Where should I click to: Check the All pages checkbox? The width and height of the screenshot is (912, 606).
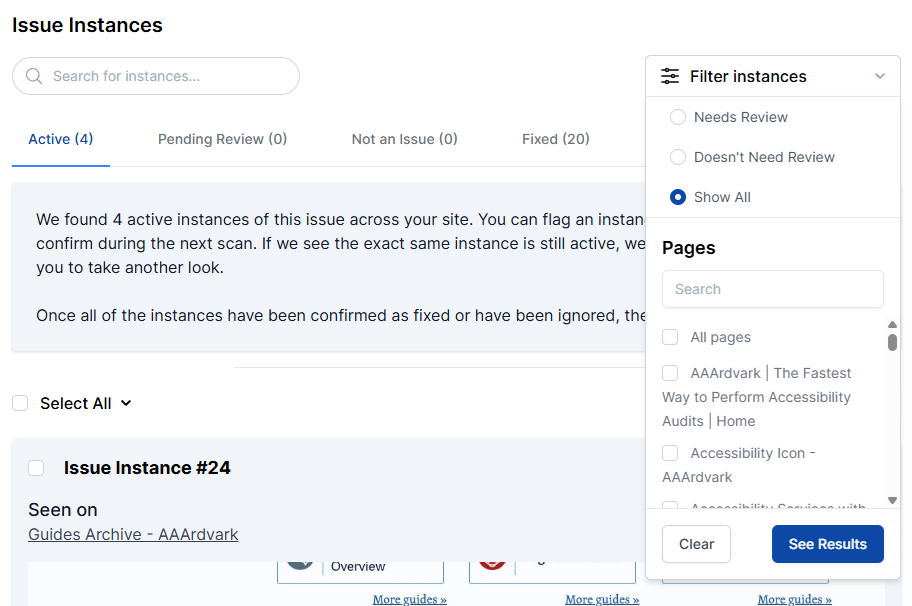pyautogui.click(x=670, y=337)
